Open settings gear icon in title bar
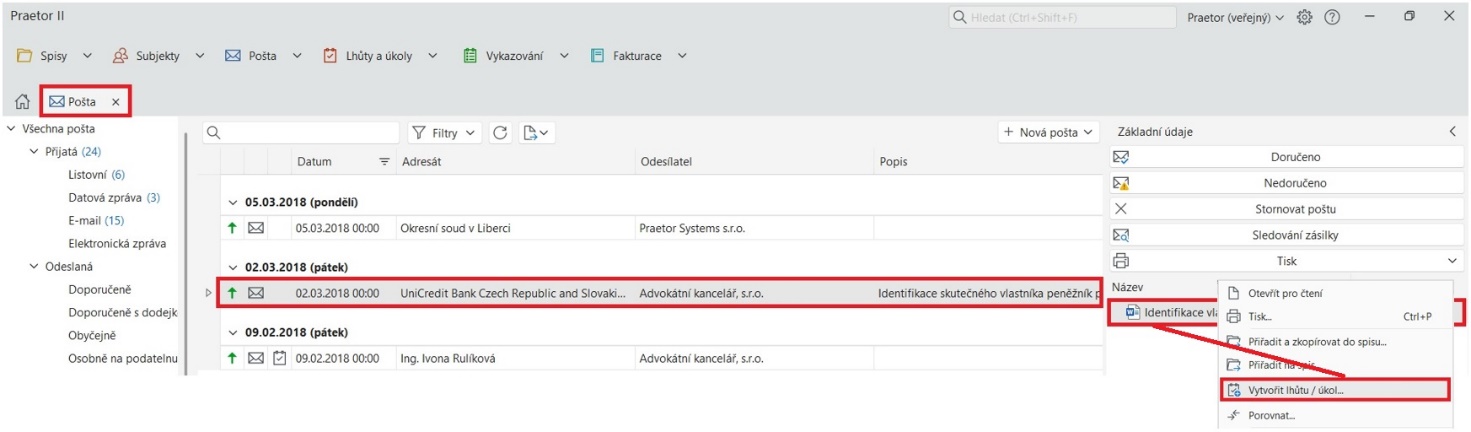Viewport: 1471px width, 432px height. click(x=1304, y=18)
